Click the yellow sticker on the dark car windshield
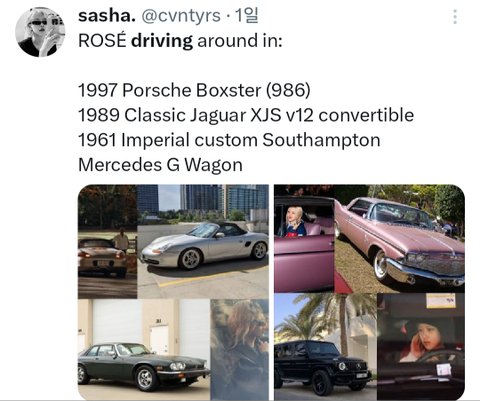 [441, 301]
